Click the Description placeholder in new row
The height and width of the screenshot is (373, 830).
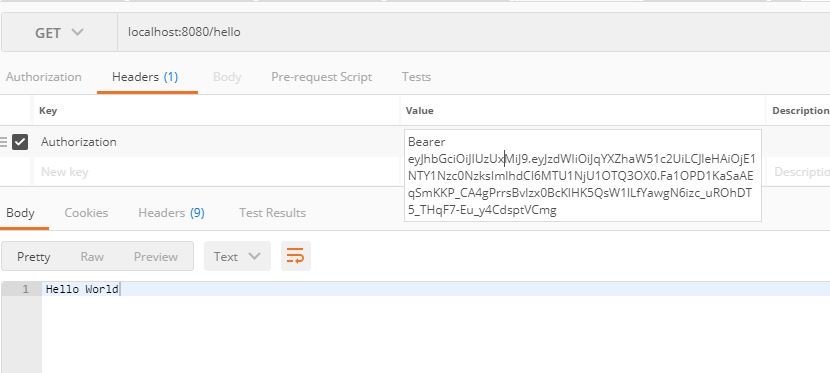click(x=801, y=172)
